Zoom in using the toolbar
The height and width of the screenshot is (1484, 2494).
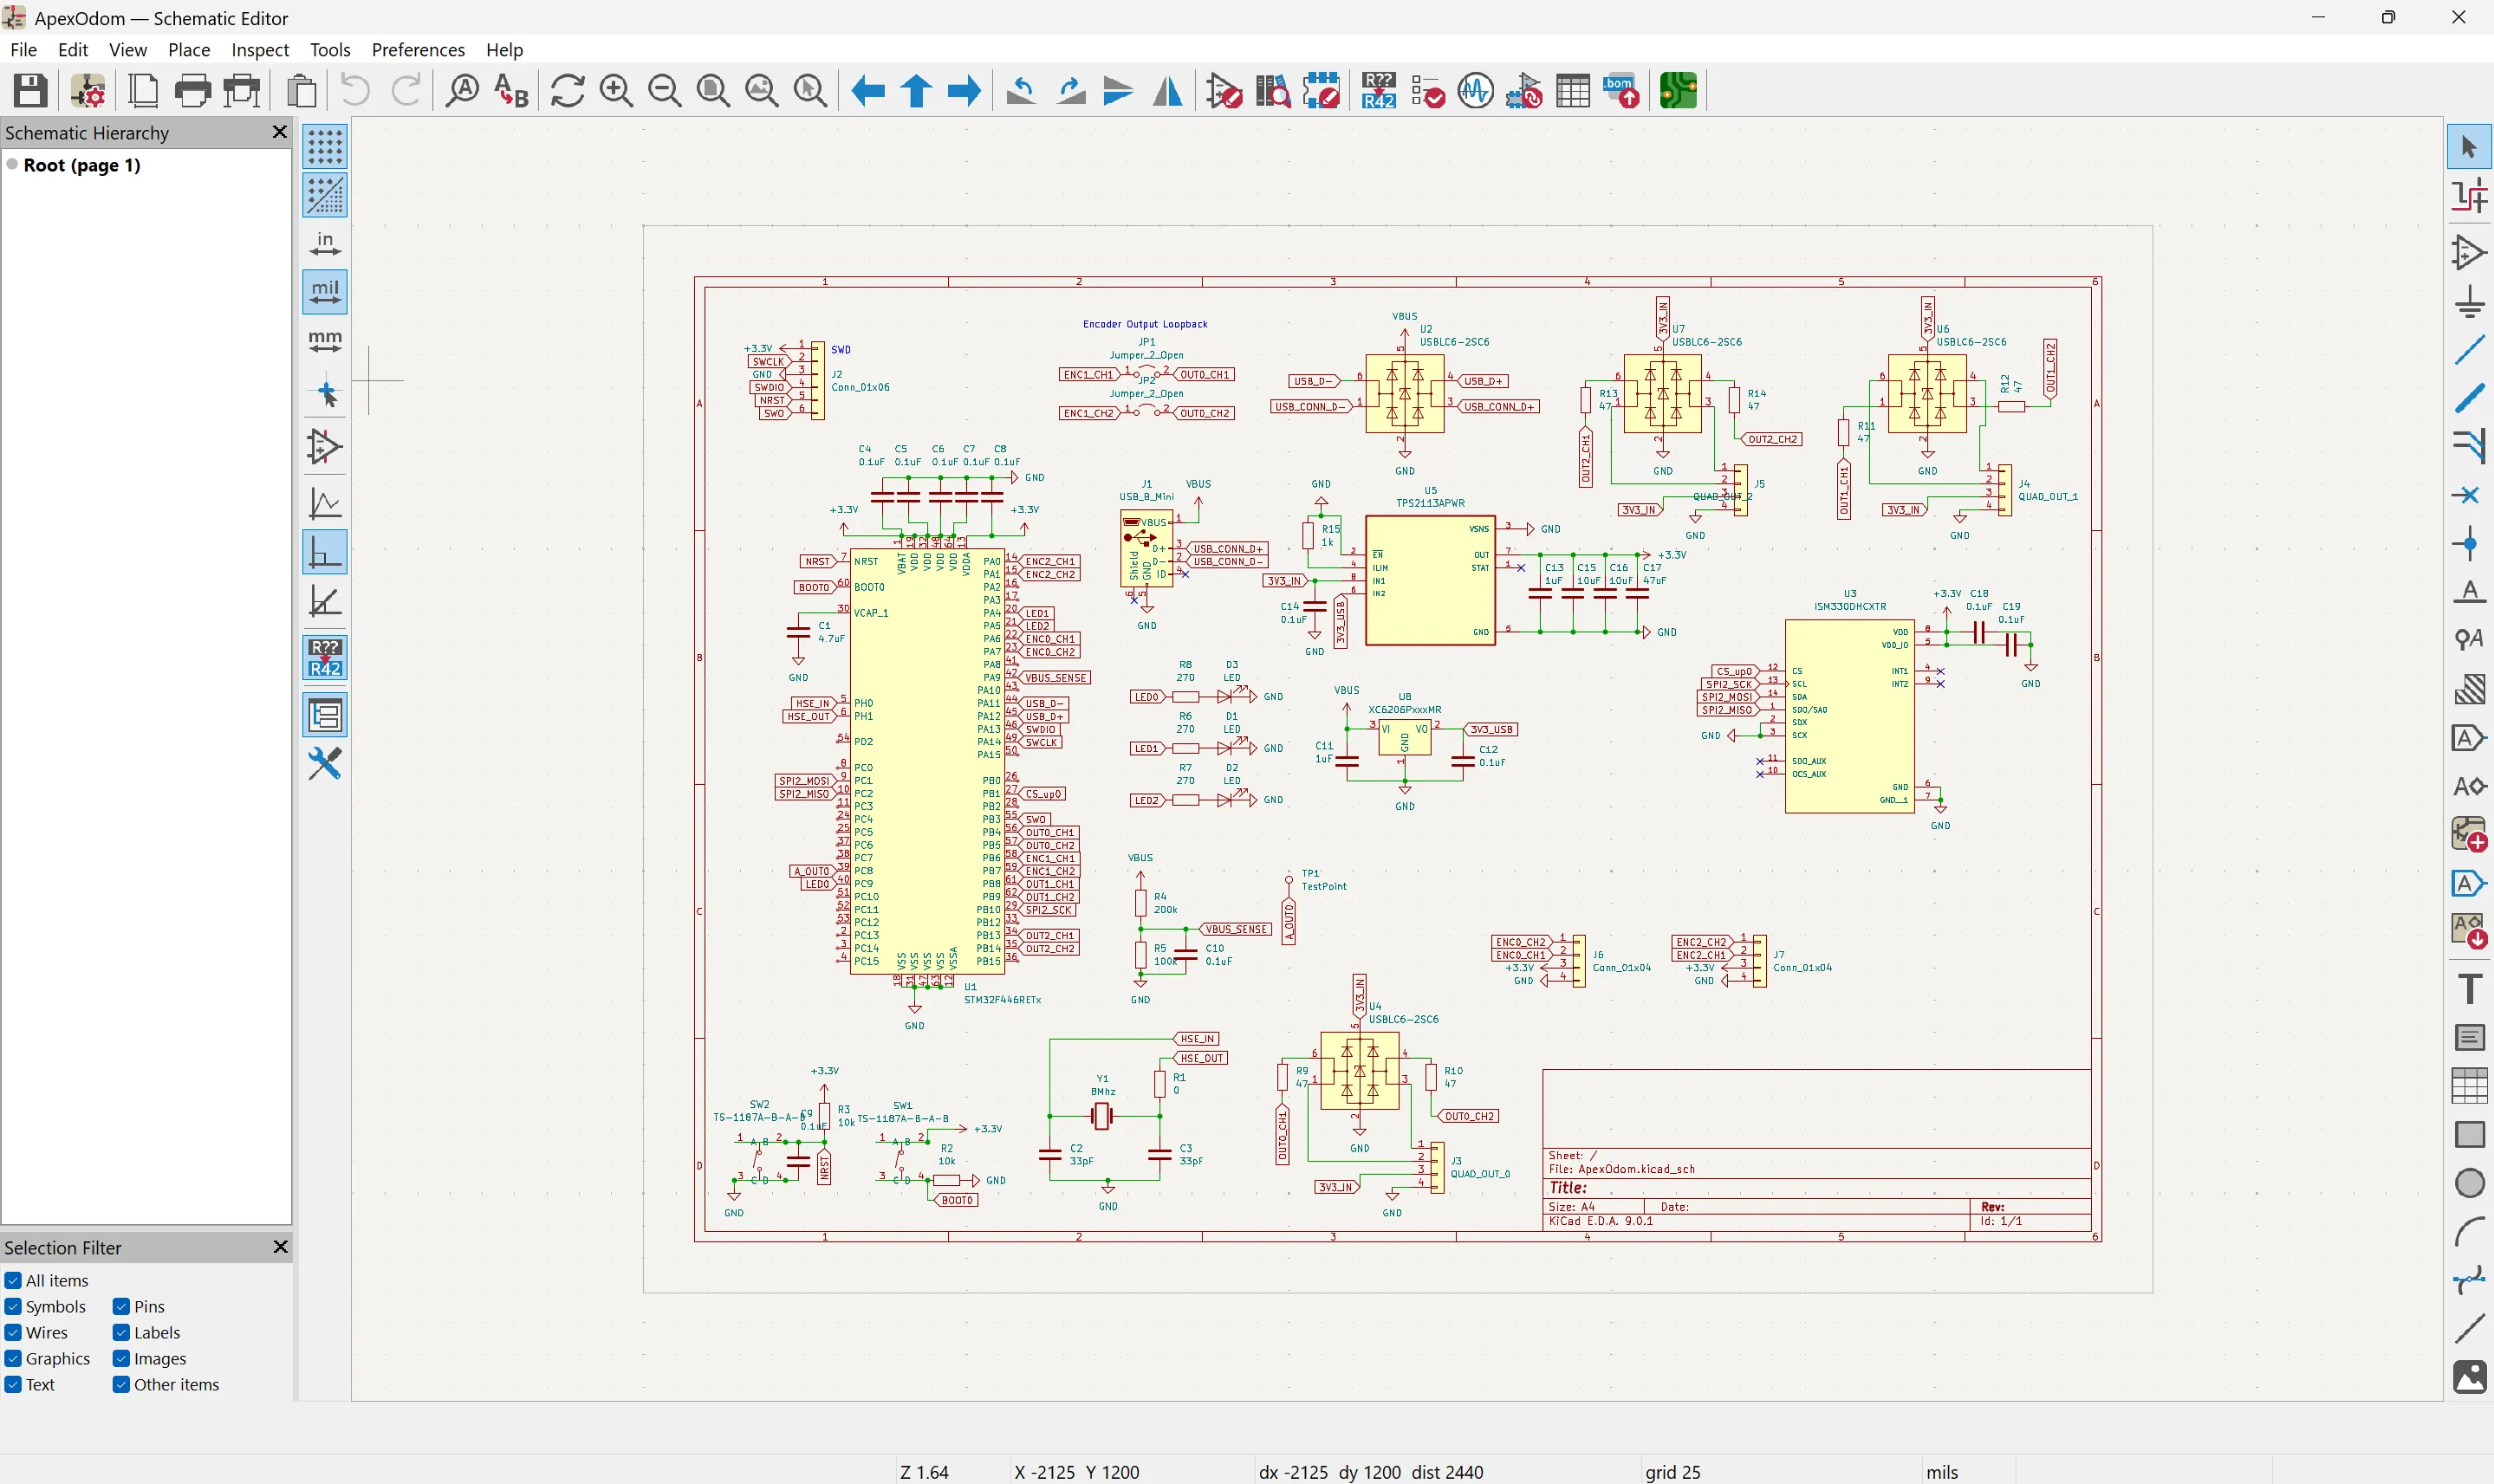(616, 91)
